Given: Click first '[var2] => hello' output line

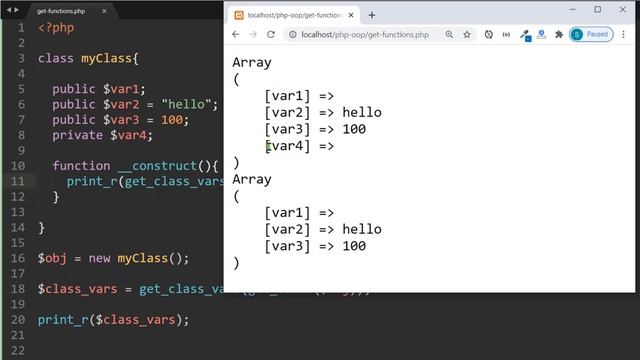Looking at the screenshot, I should click(323, 112).
